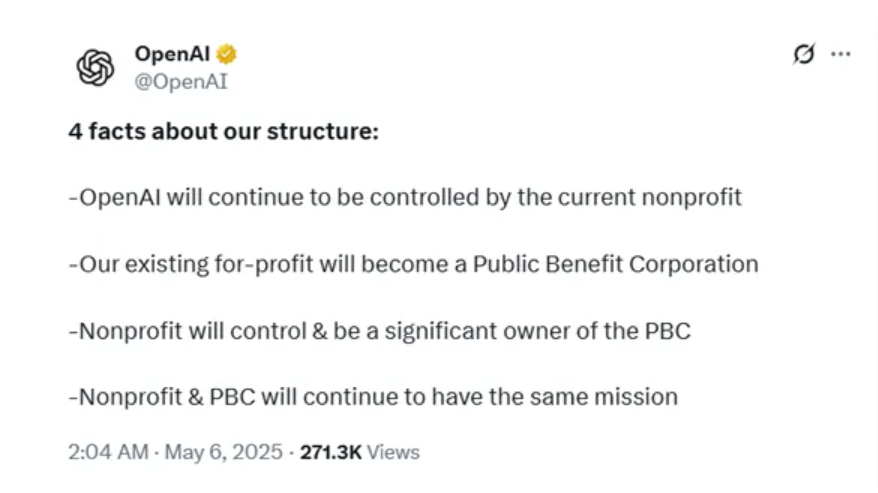The image size is (878, 493).
Task: Click the 'Public Benefit Corporation' phrase
Action: tap(615, 264)
